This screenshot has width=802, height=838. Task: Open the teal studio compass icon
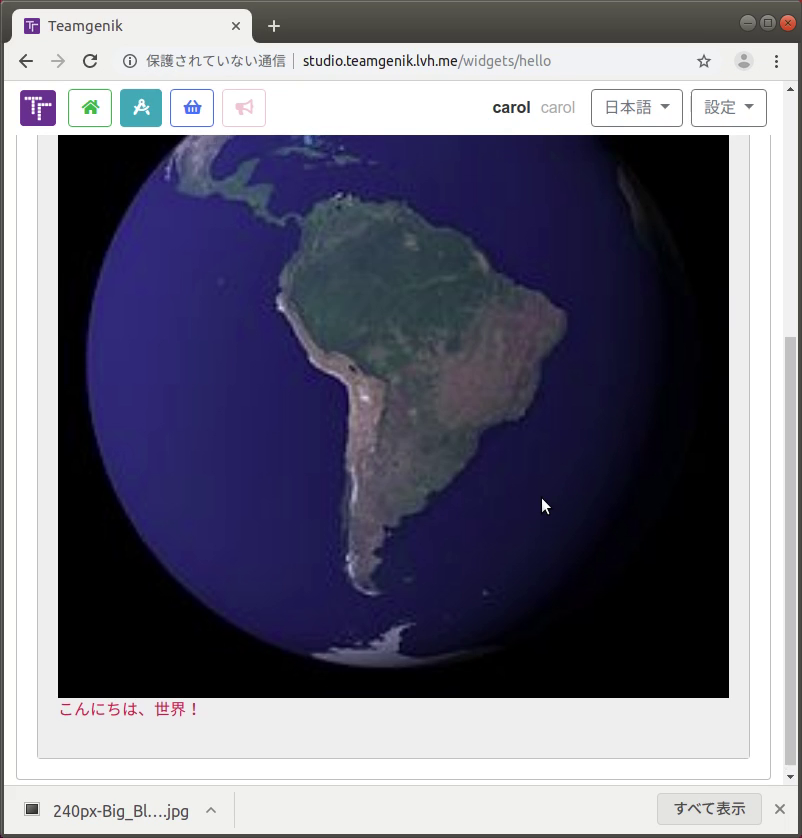[x=141, y=108]
